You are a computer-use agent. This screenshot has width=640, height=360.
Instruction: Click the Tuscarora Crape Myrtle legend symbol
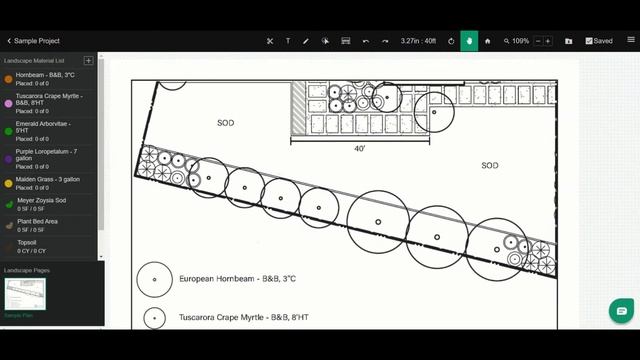point(154,318)
